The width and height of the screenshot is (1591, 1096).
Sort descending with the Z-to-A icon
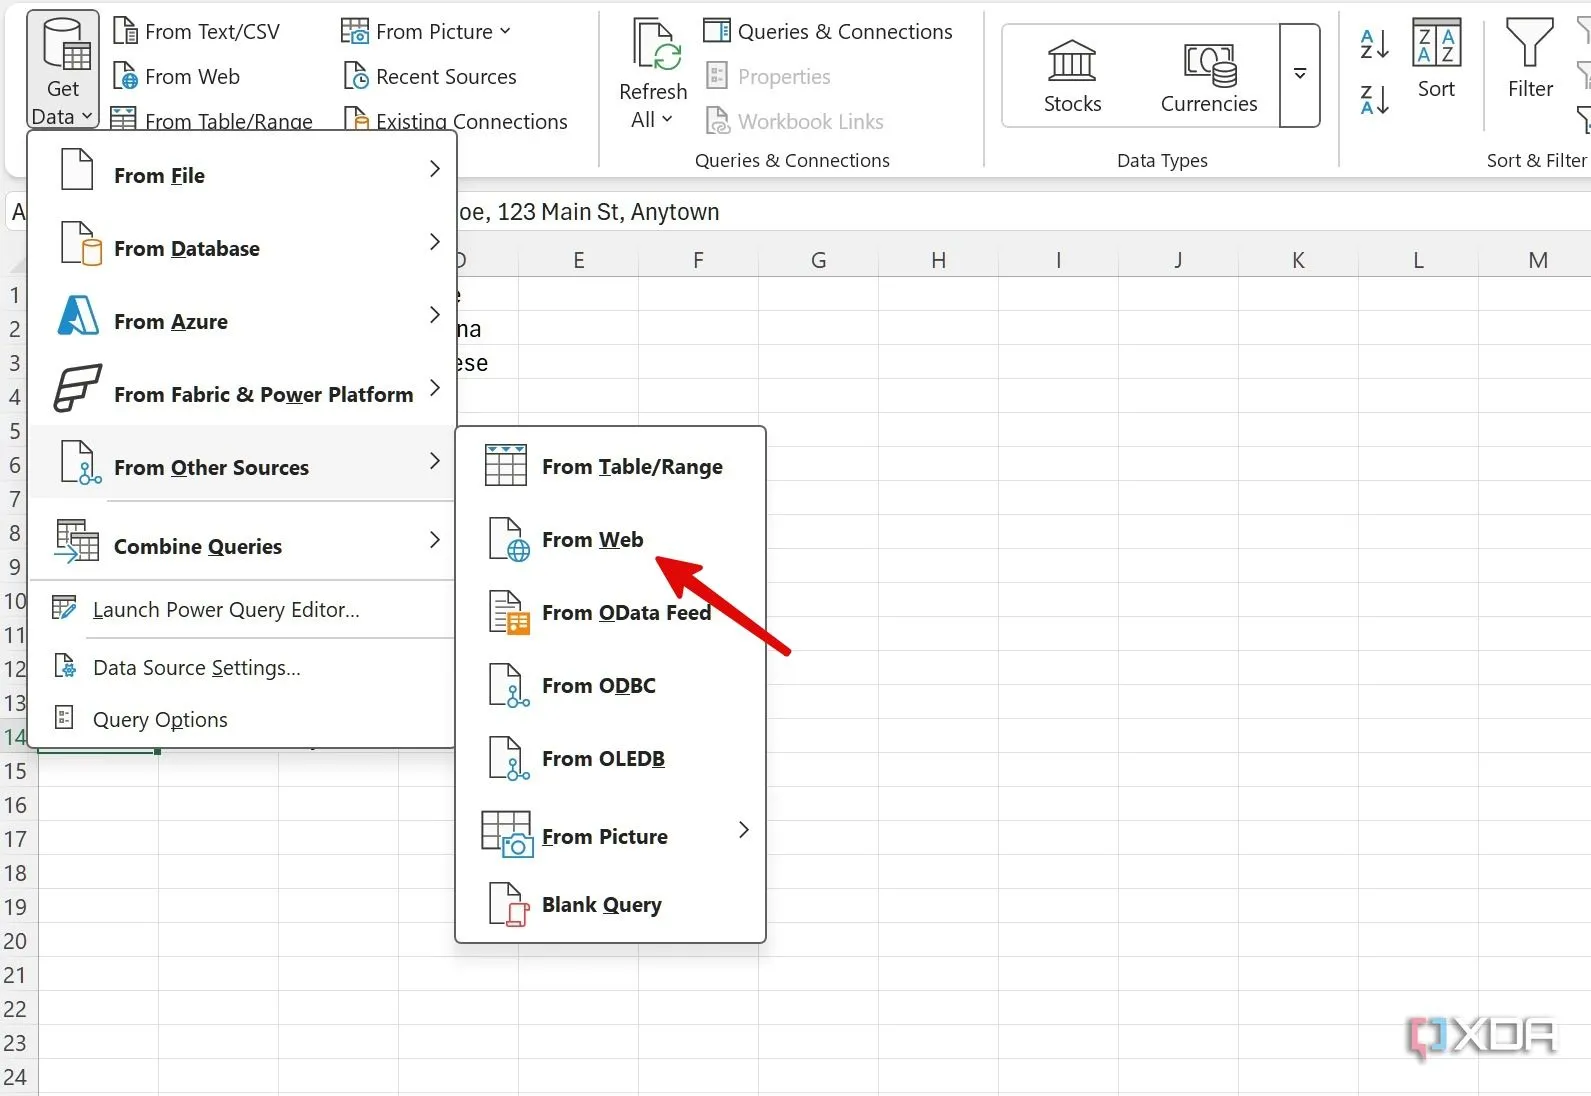click(1374, 100)
